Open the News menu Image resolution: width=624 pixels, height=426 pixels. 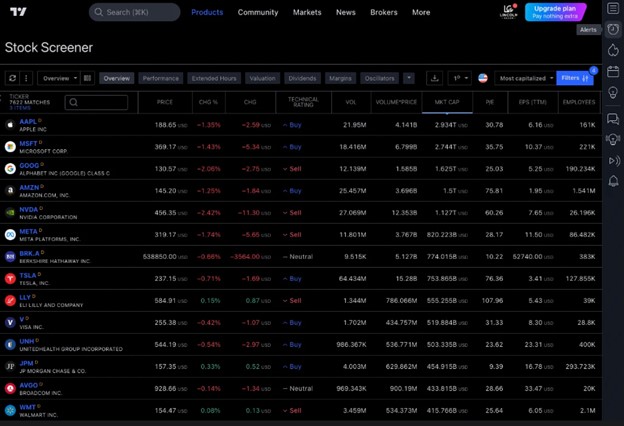345,12
